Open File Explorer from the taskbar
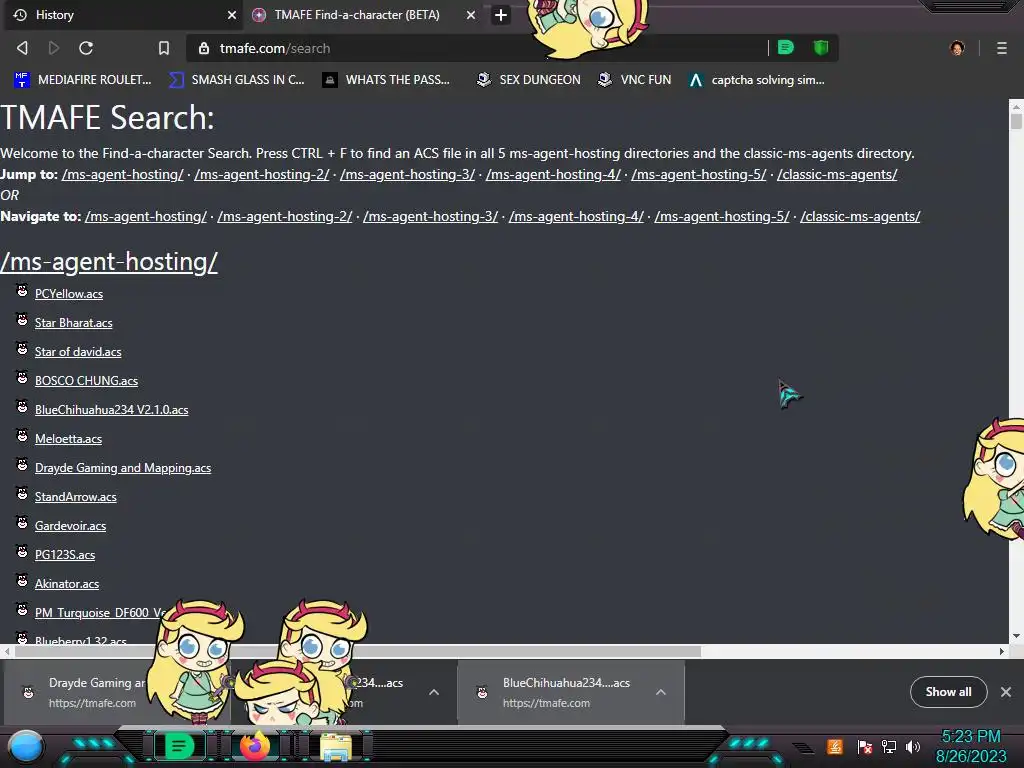 (336, 747)
